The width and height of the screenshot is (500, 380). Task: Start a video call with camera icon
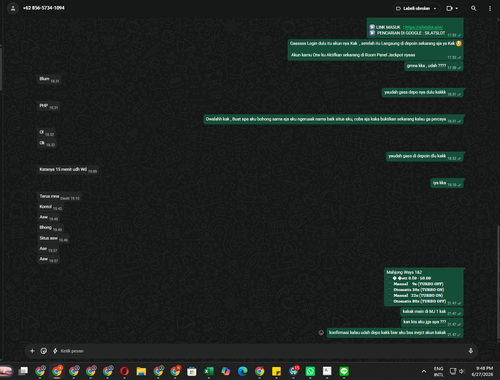point(449,8)
